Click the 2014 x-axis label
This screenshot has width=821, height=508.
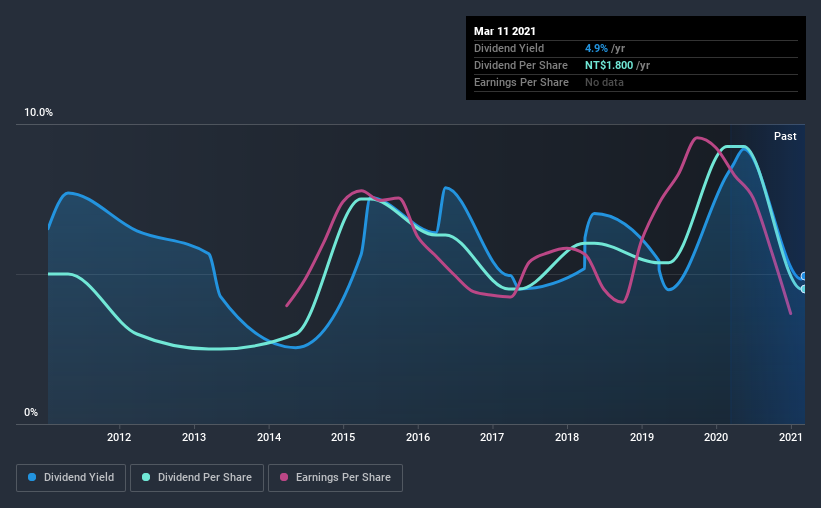pyautogui.click(x=269, y=437)
